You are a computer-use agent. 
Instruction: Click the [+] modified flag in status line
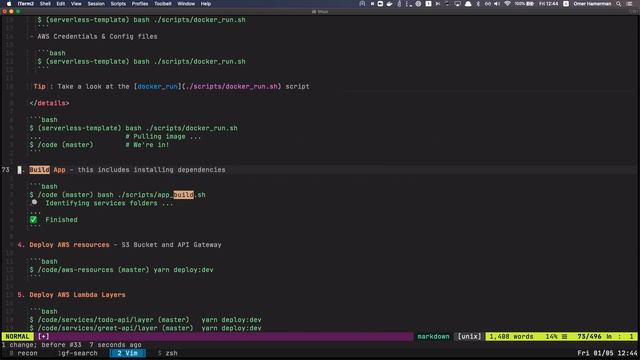(43, 336)
